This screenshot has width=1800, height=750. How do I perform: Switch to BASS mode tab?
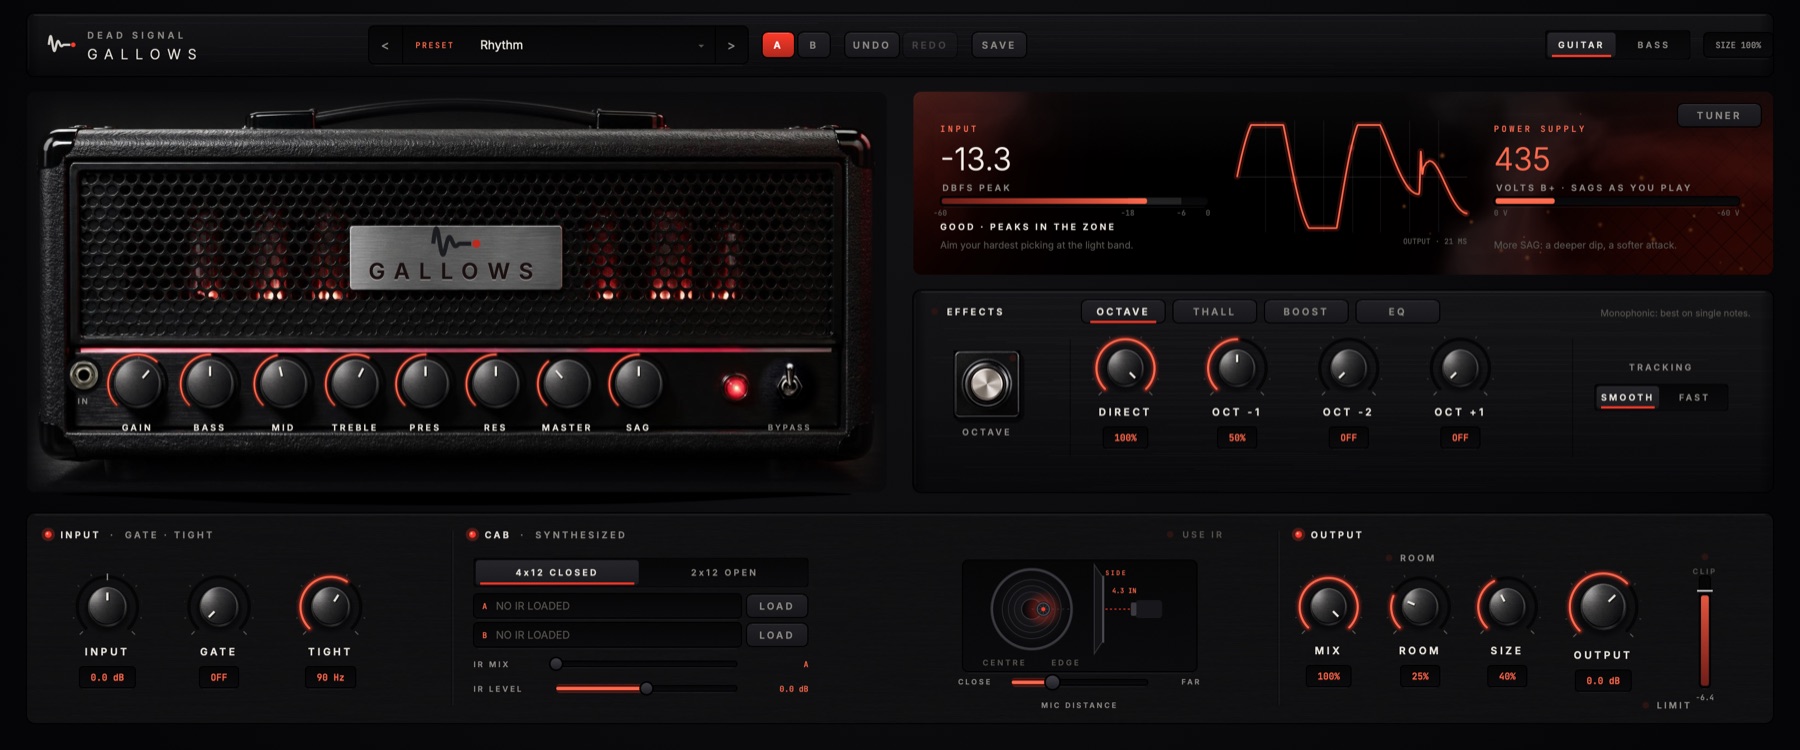(1653, 45)
